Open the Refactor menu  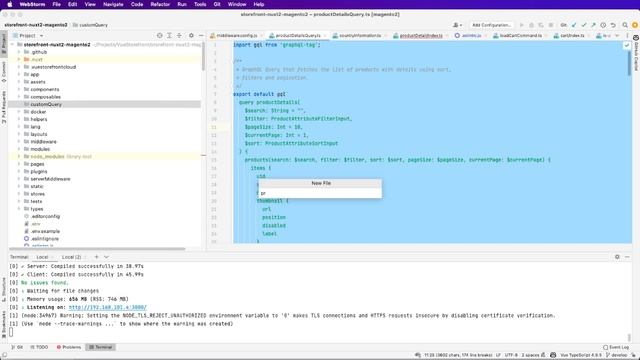(160, 4)
